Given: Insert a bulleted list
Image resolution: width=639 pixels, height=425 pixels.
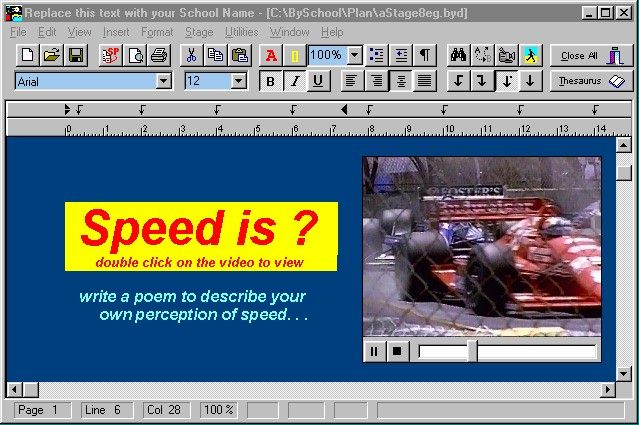Looking at the screenshot, I should click(377, 55).
